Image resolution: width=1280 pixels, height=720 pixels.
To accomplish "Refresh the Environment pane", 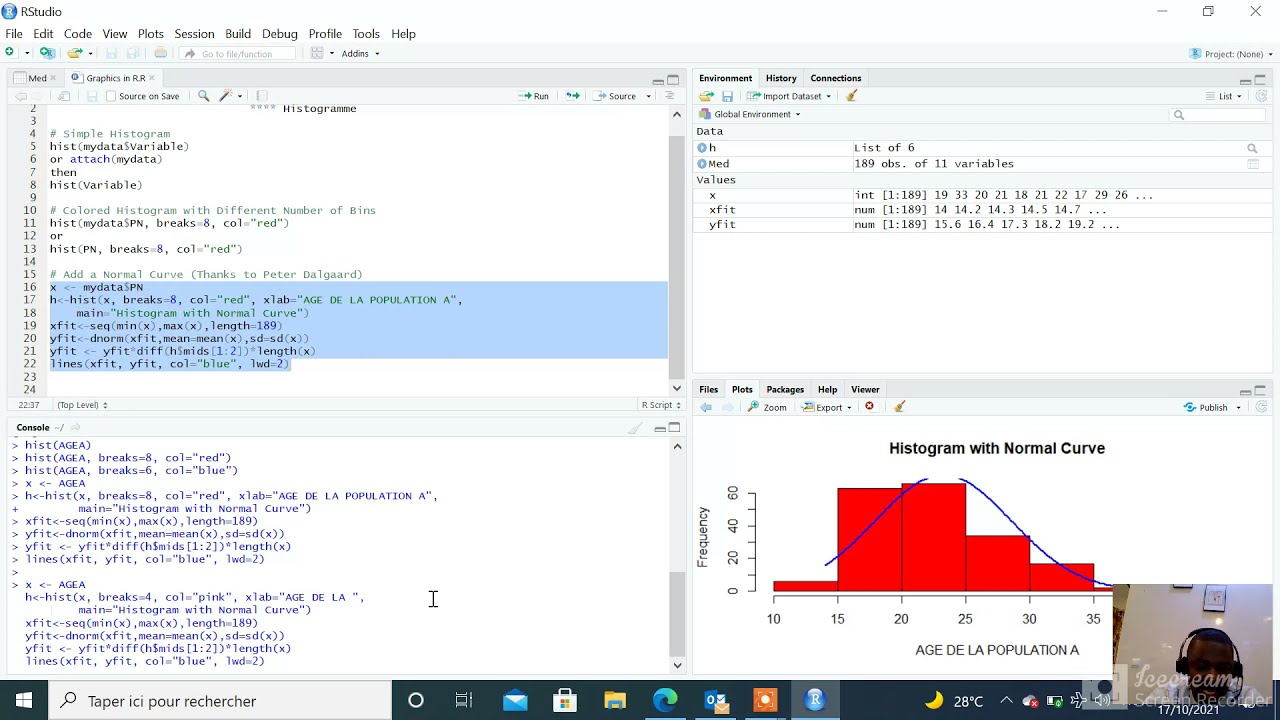I will [1261, 96].
